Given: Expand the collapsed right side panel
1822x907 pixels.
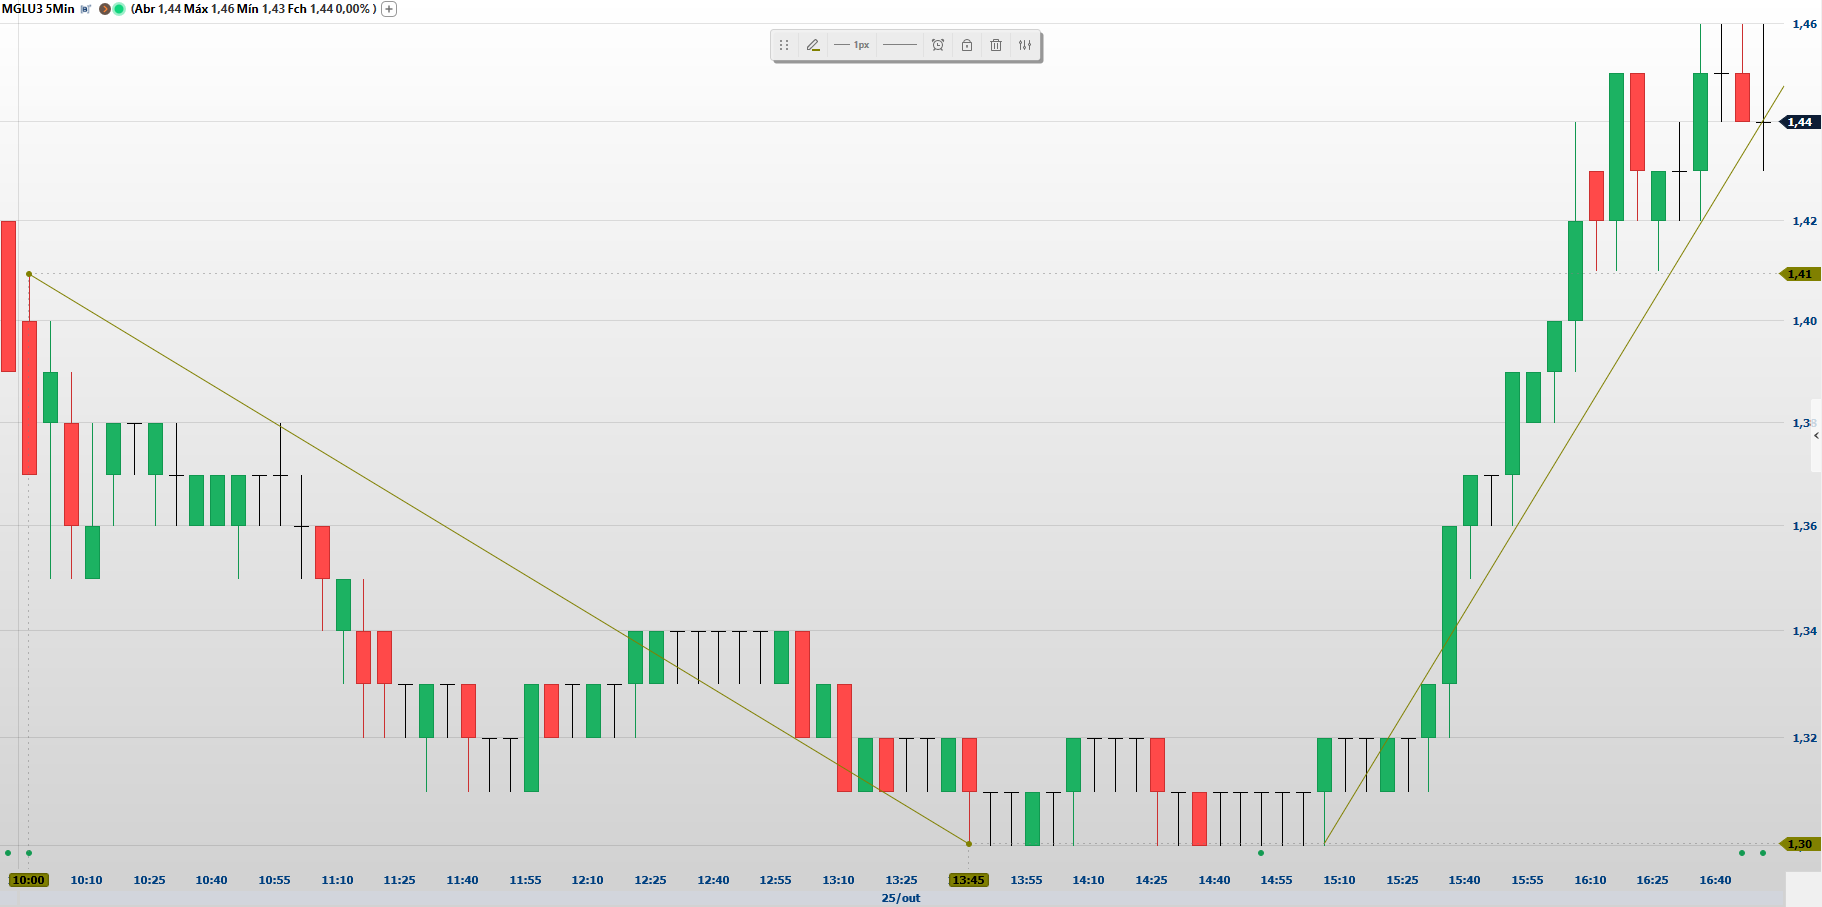Looking at the screenshot, I should (1815, 436).
